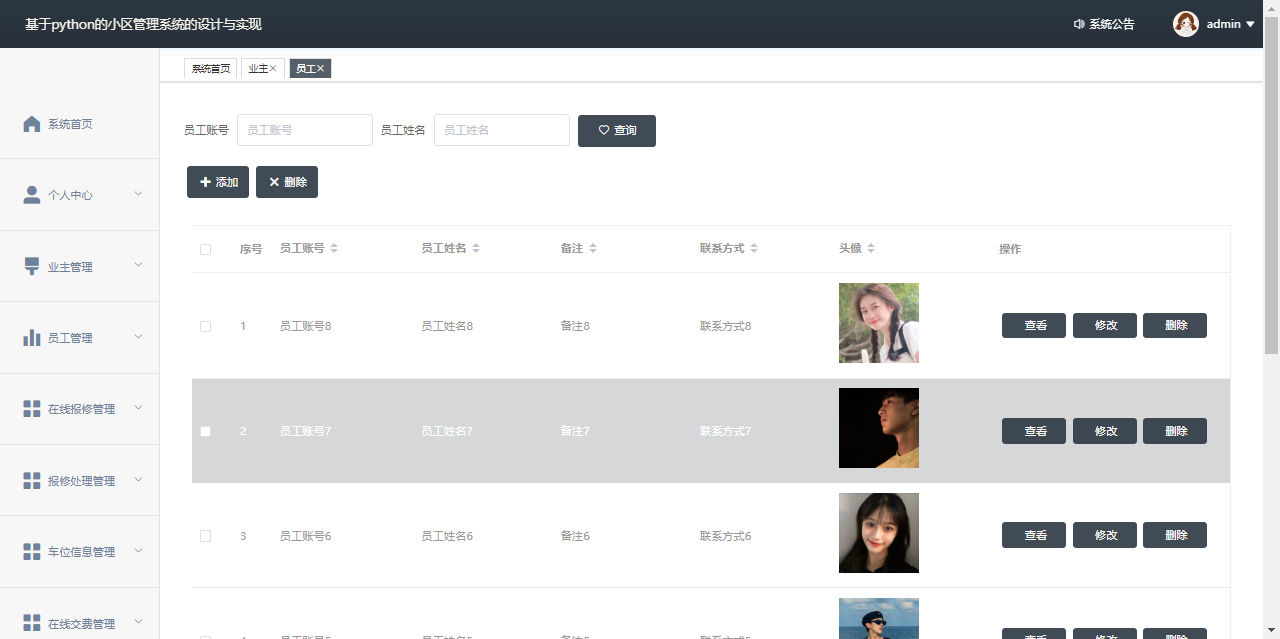This screenshot has width=1280, height=639.
Task: Open the admin user dropdown arrow
Action: [x=1250, y=24]
